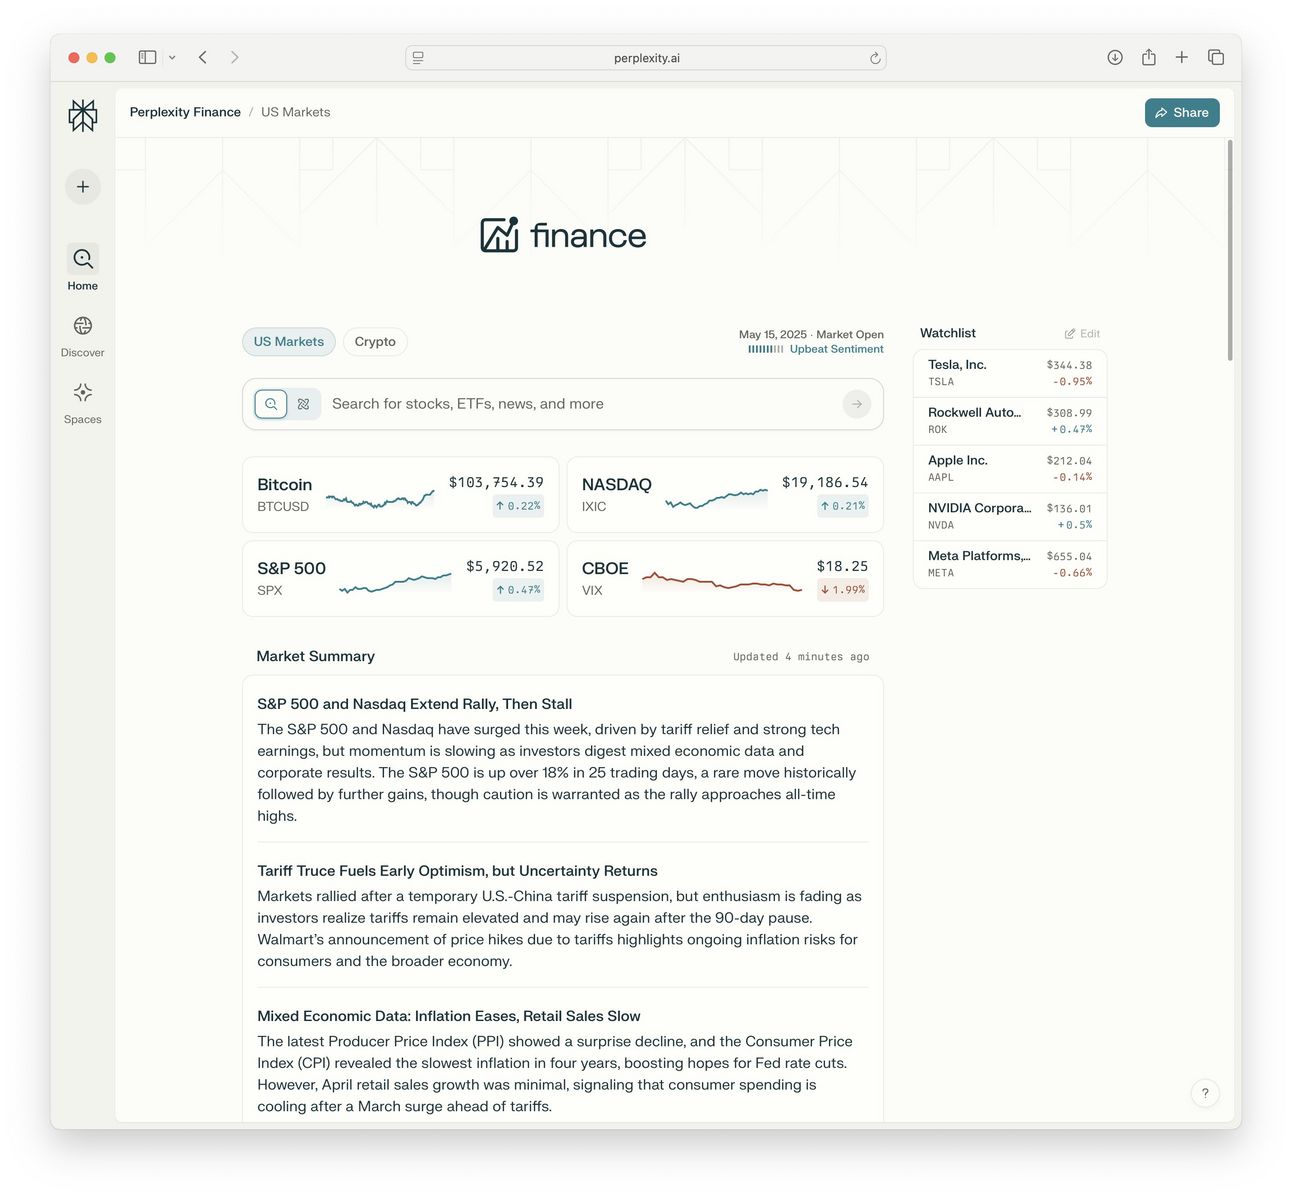
Task: Open the tab overview icon
Action: [x=1216, y=58]
